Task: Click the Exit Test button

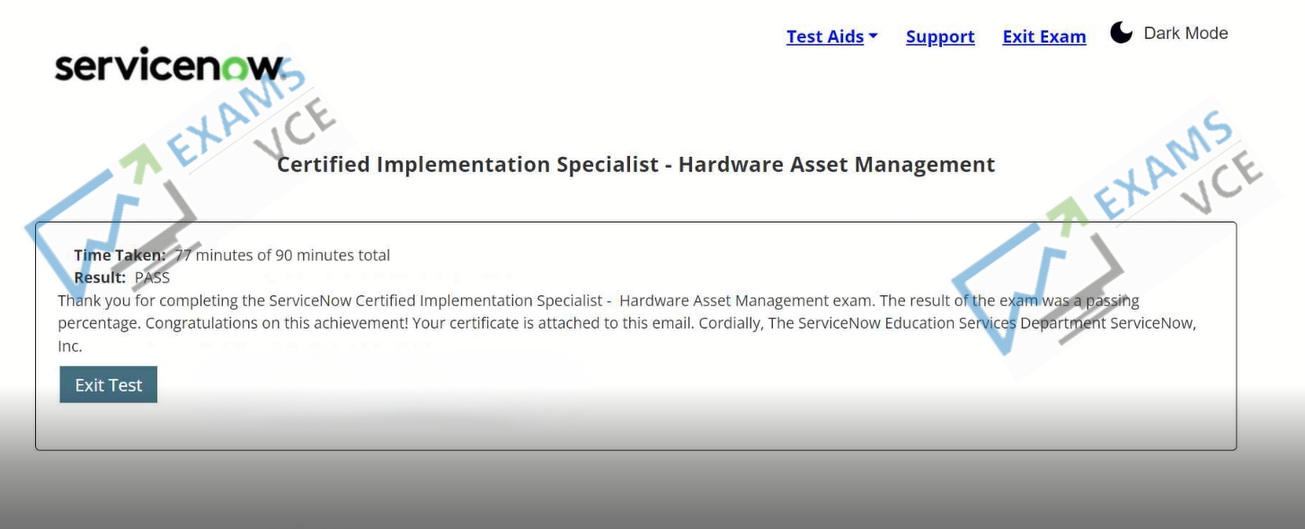Action: [108, 384]
